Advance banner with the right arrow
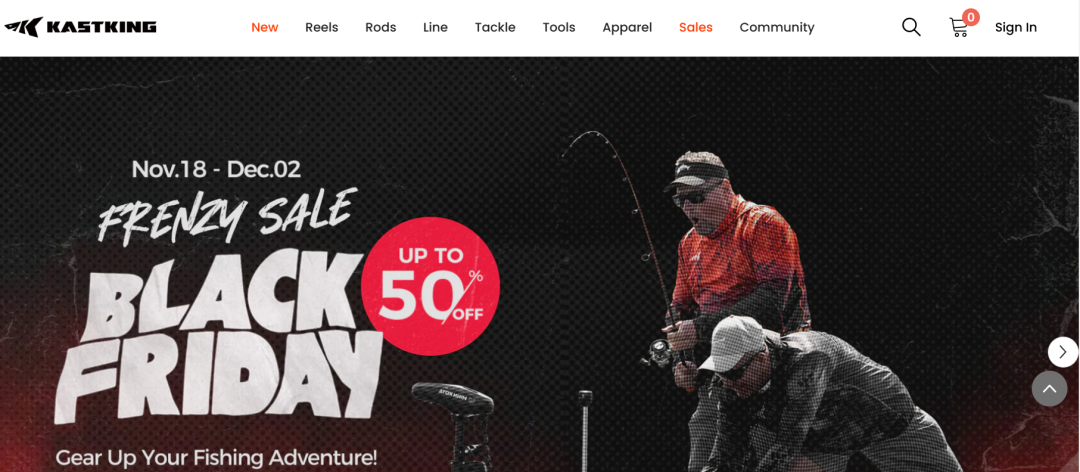This screenshot has height=472, width=1080. pyautogui.click(x=1063, y=352)
